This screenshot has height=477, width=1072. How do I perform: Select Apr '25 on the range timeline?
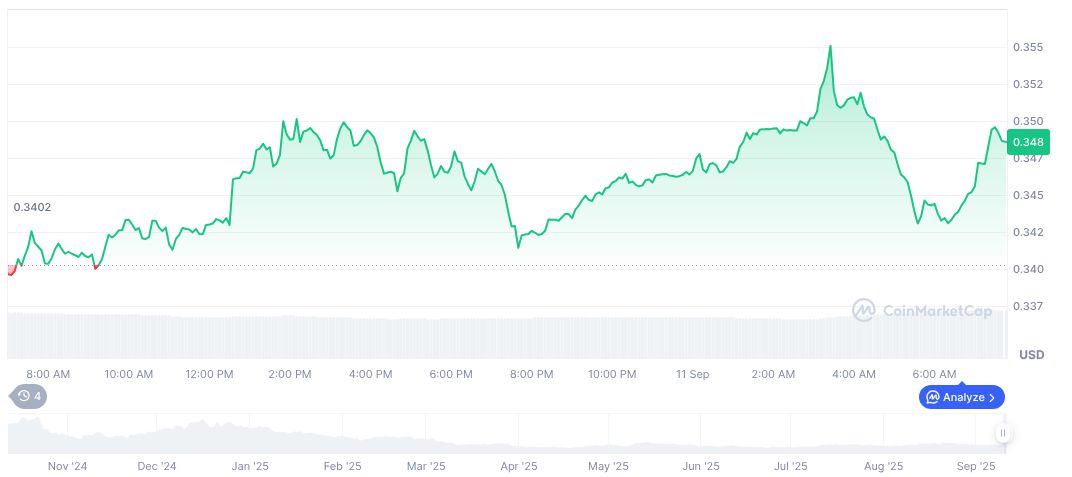coord(519,466)
